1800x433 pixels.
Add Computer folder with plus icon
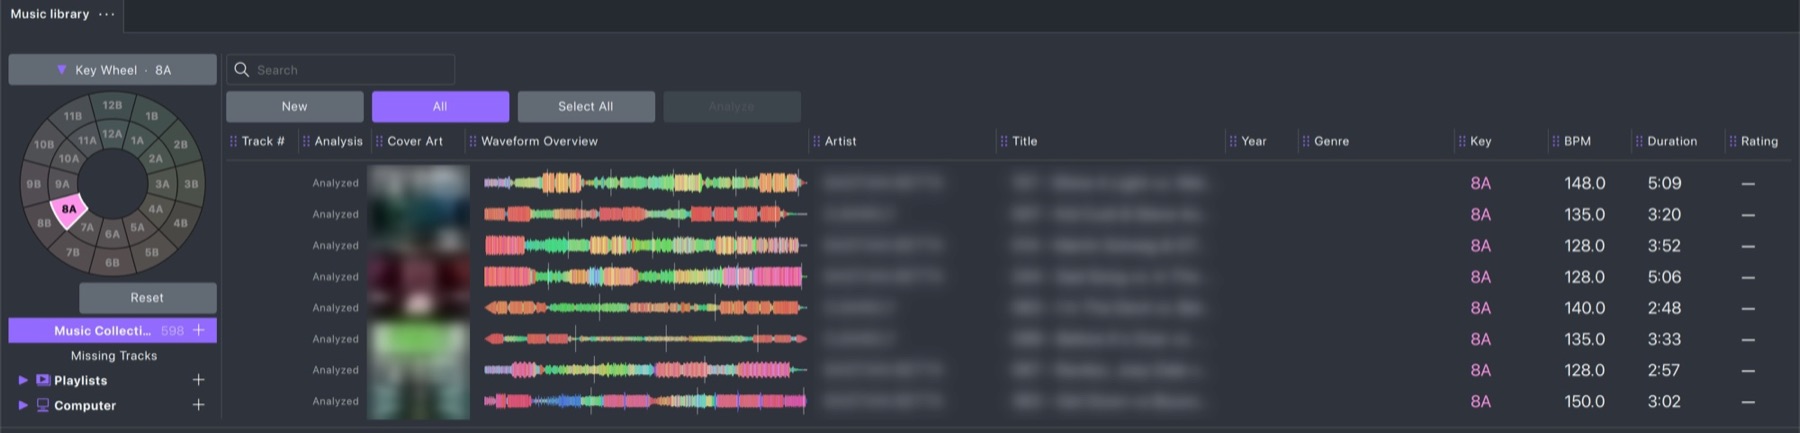click(199, 405)
